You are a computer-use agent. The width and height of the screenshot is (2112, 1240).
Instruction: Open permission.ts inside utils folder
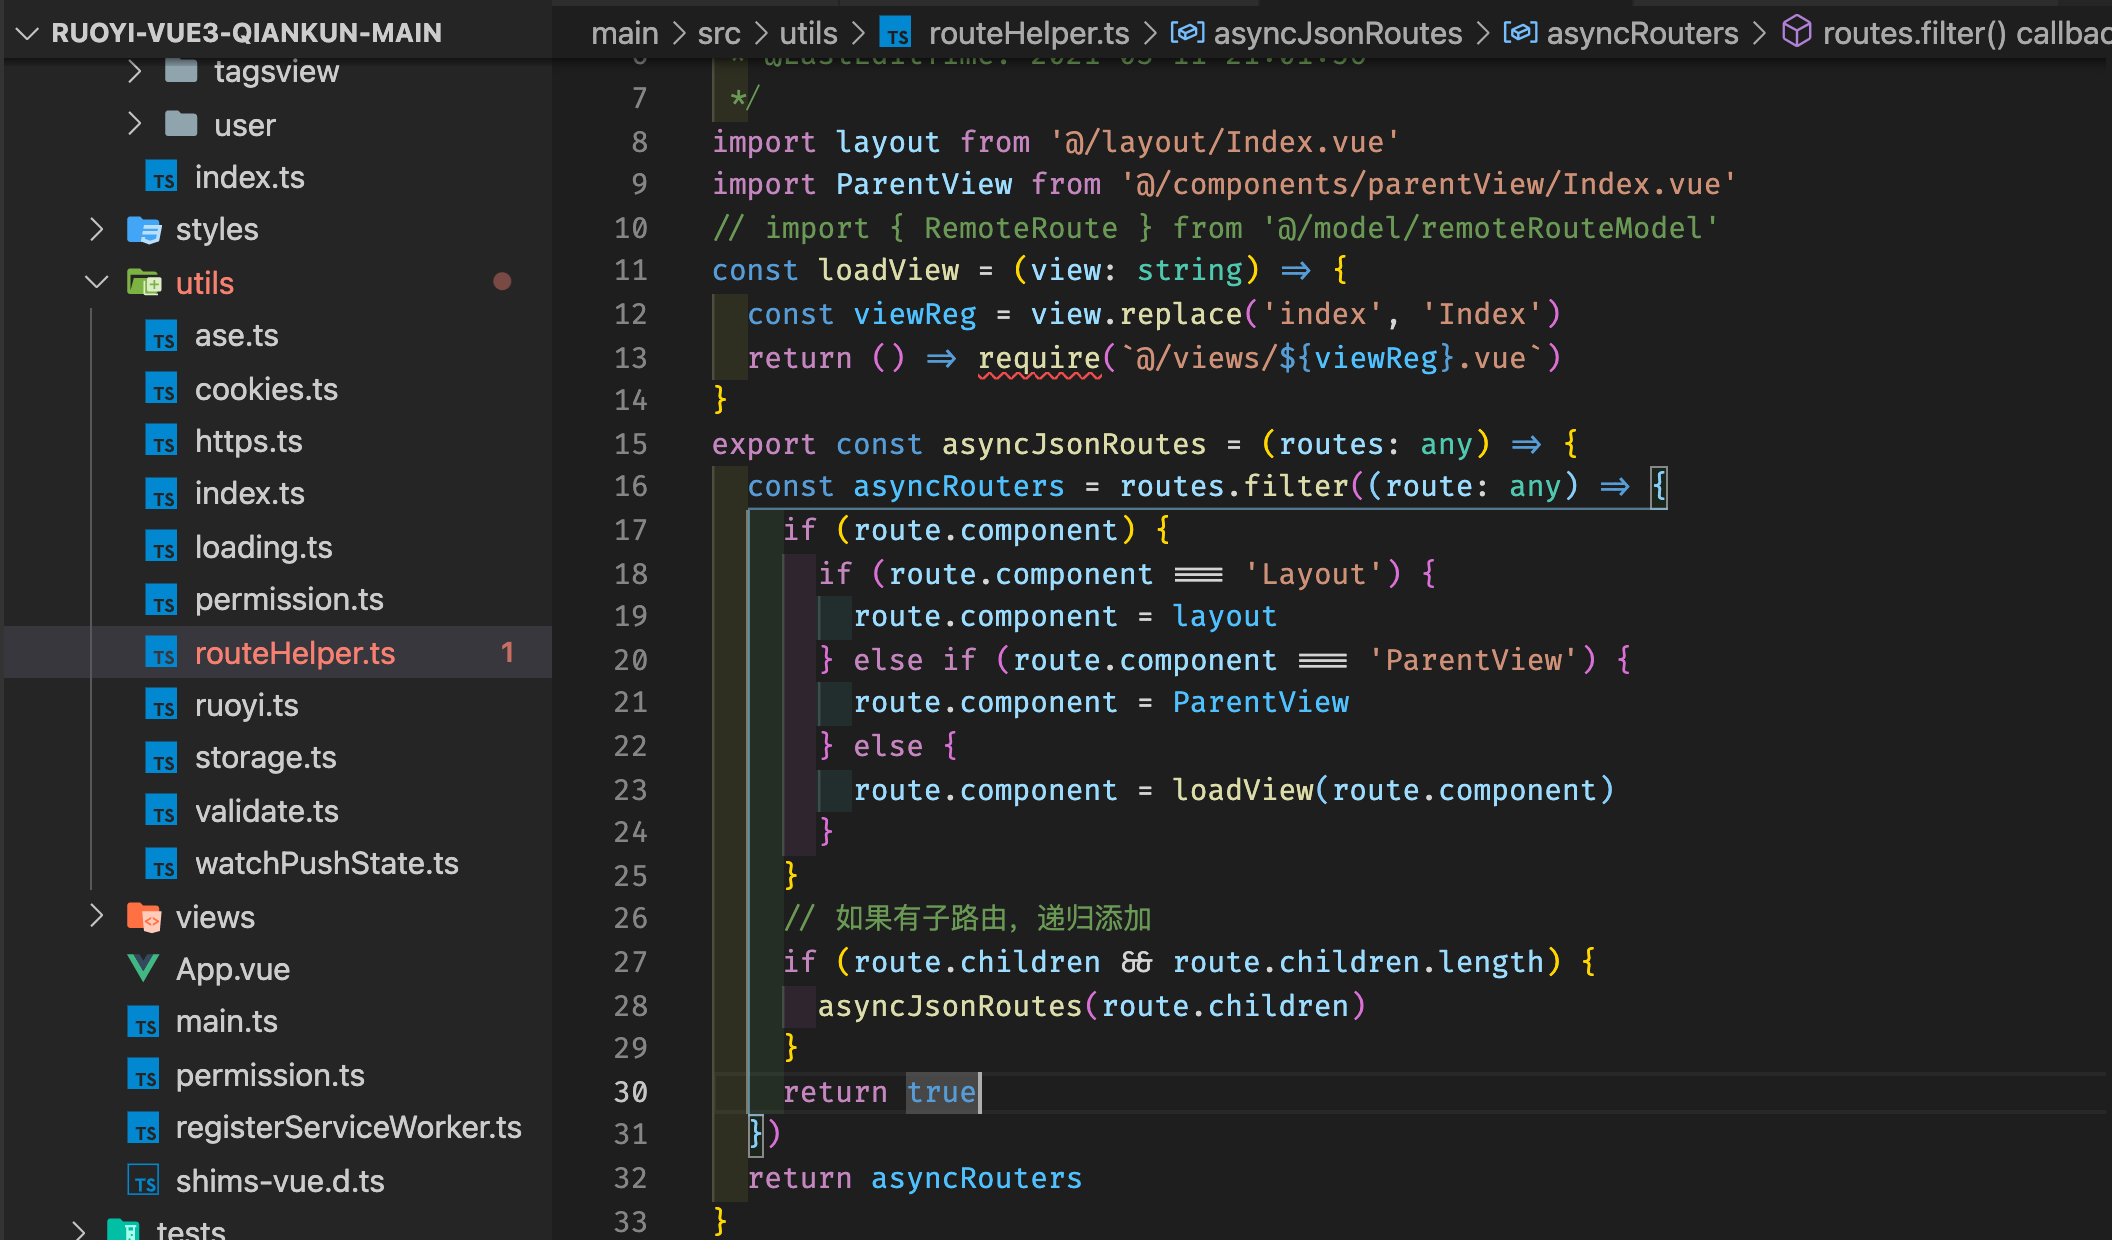tap(289, 599)
